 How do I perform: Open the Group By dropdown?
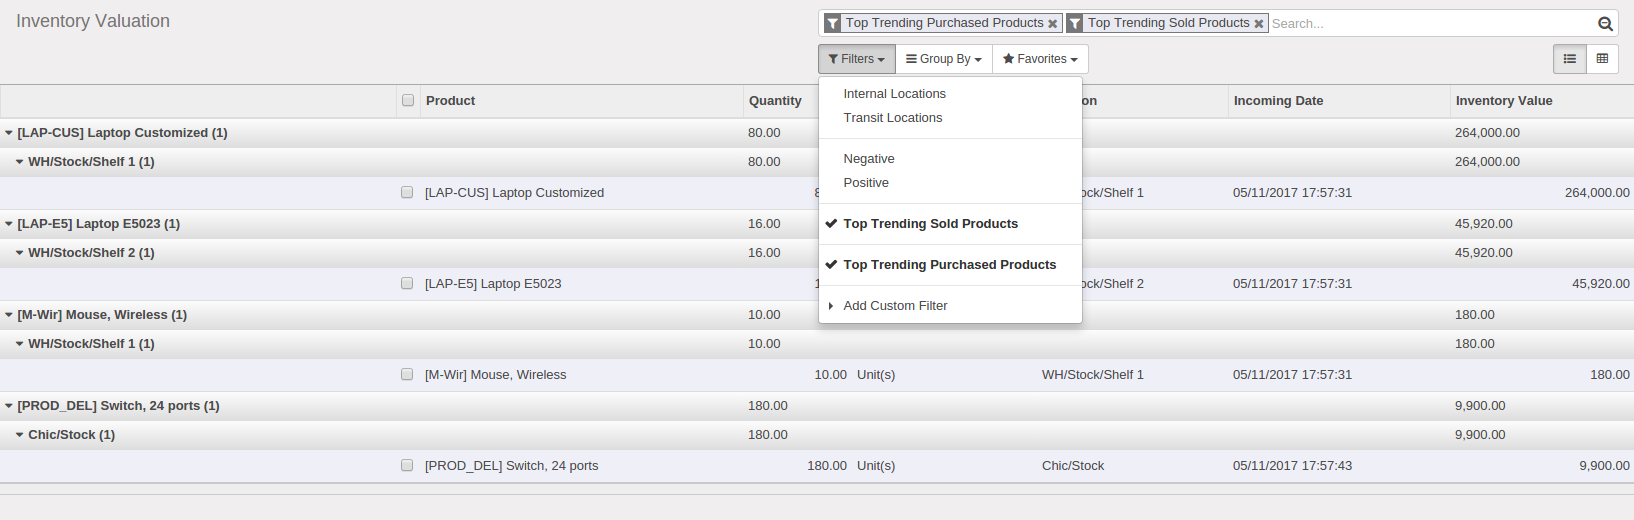point(944,59)
